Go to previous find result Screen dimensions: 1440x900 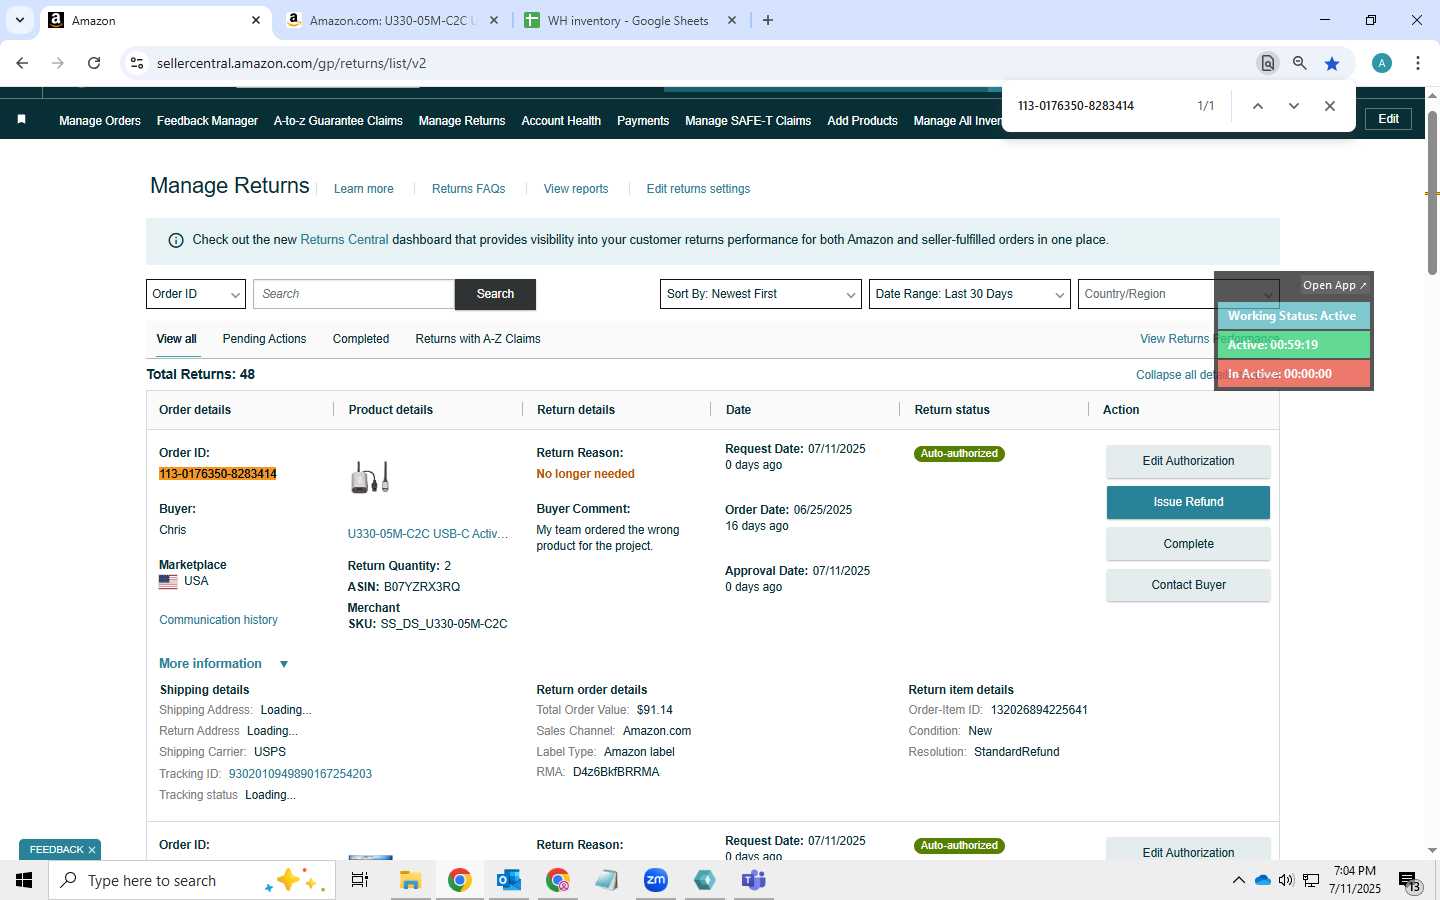[1258, 106]
